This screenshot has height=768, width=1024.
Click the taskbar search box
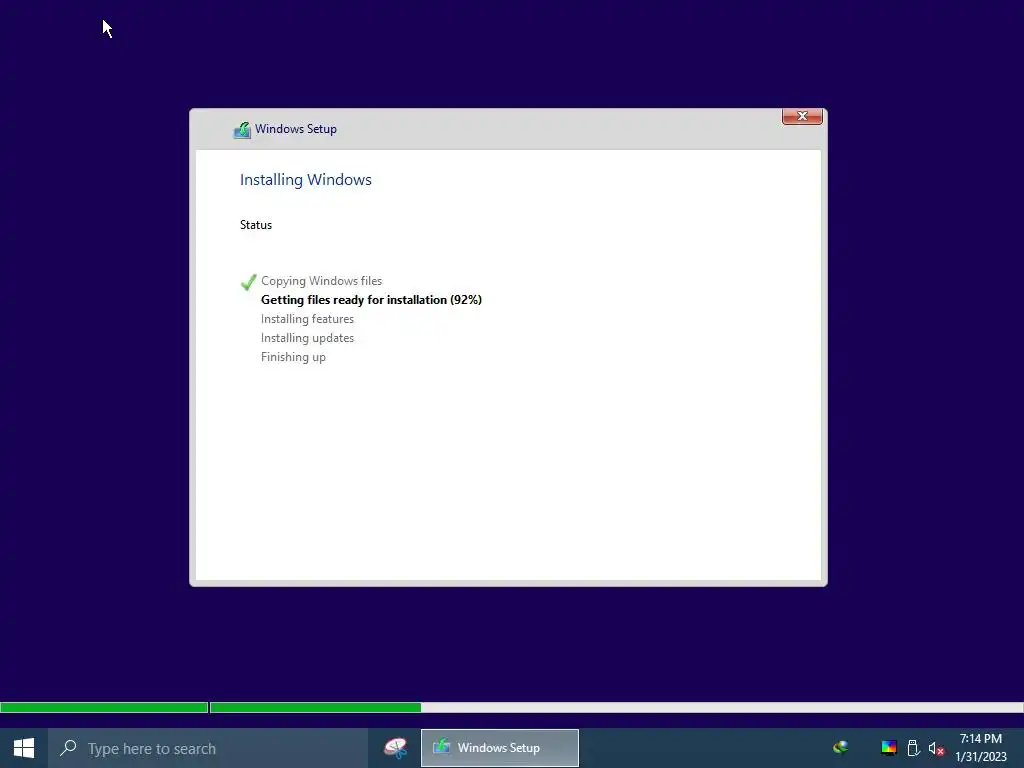tap(208, 748)
